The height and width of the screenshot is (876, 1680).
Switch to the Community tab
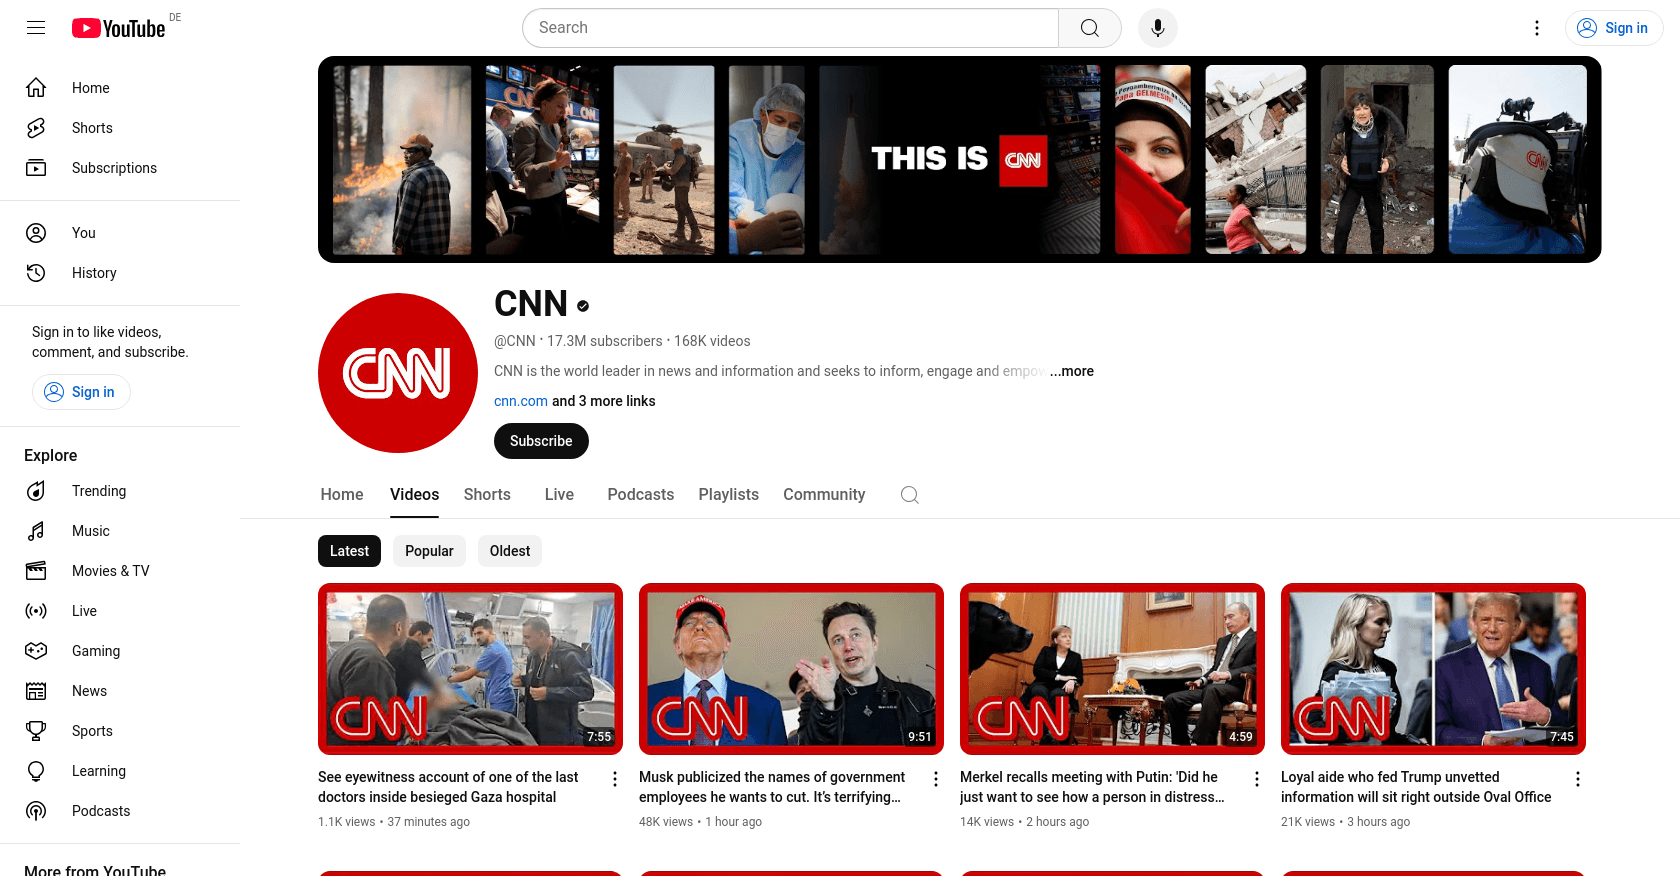[x=823, y=495]
